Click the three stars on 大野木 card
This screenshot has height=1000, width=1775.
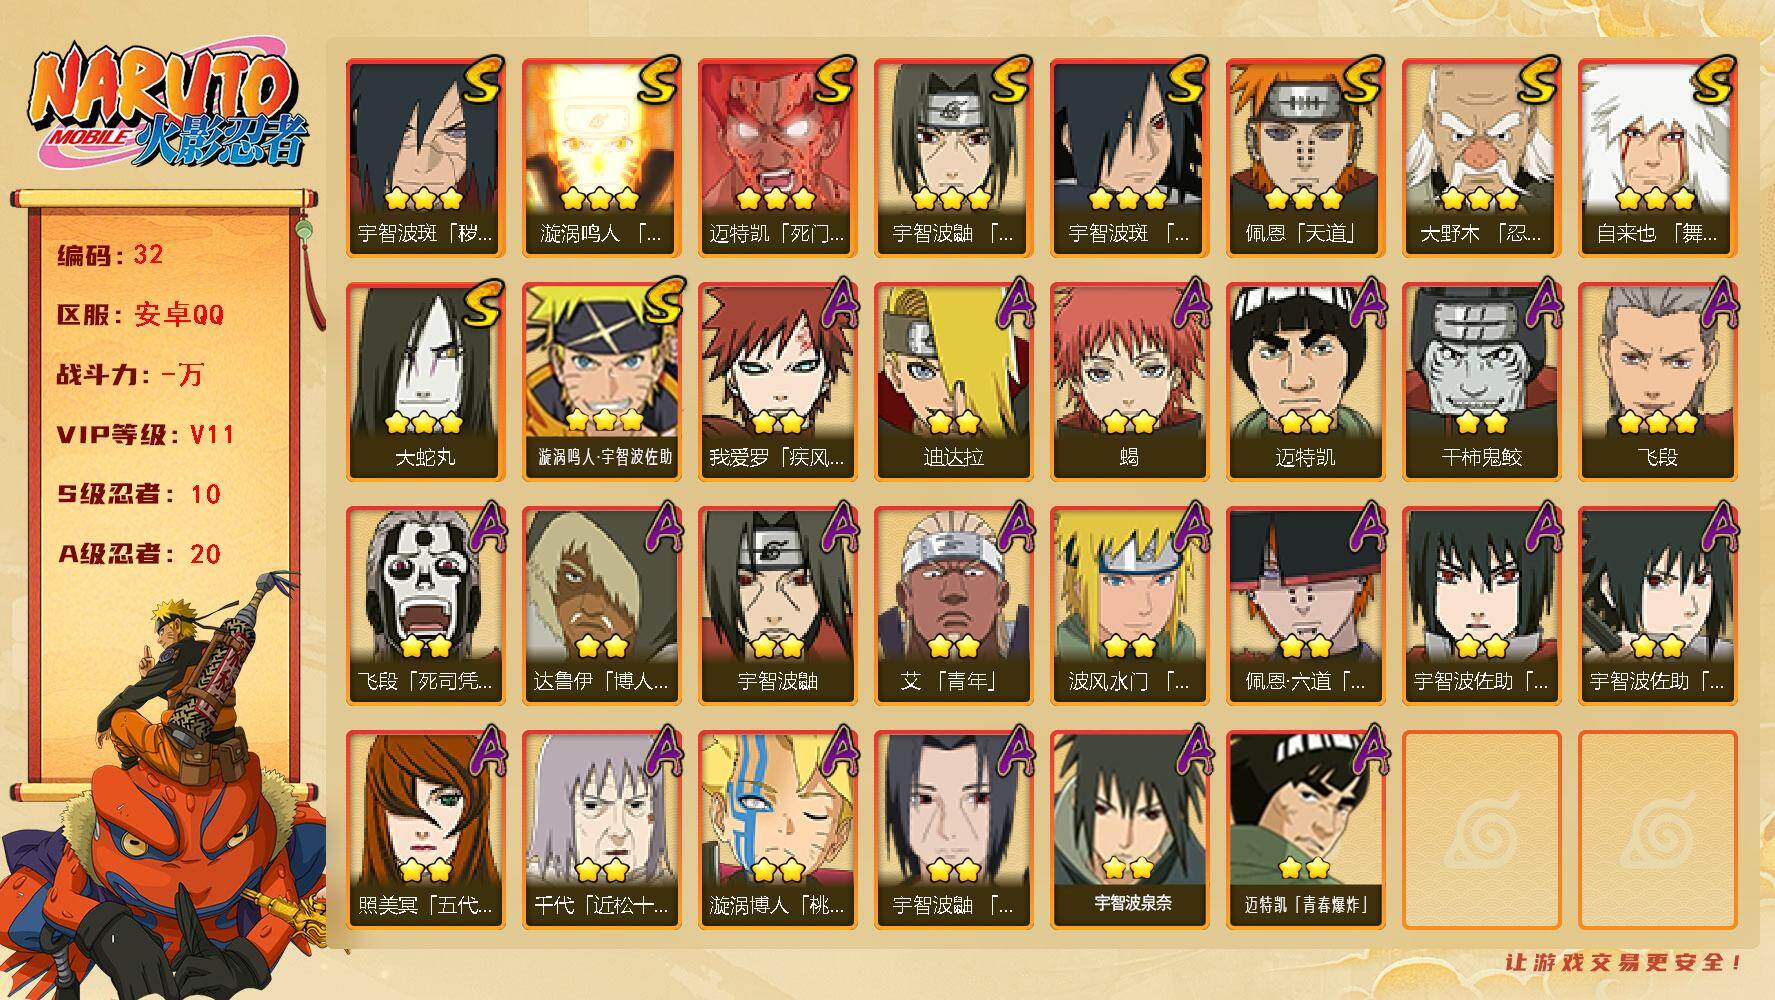coord(1481,199)
